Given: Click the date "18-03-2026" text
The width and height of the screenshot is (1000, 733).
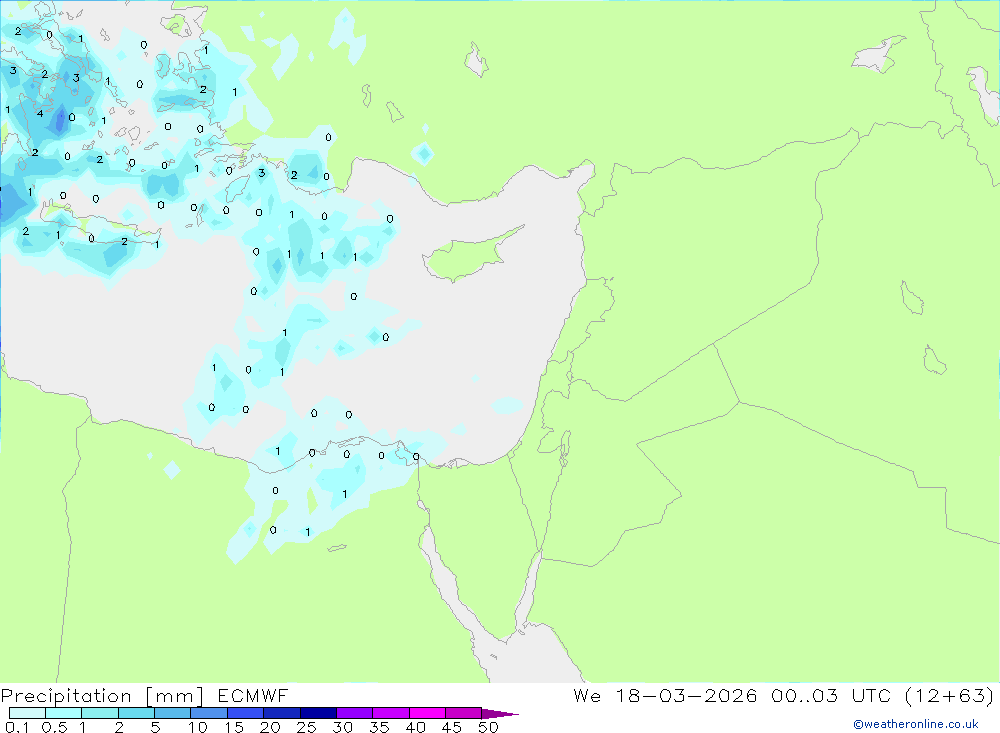Looking at the screenshot, I should (x=686, y=695).
